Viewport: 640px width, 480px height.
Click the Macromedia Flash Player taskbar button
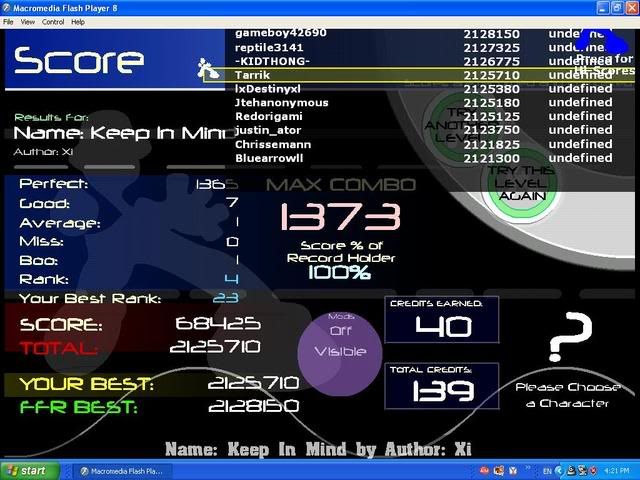pos(121,470)
